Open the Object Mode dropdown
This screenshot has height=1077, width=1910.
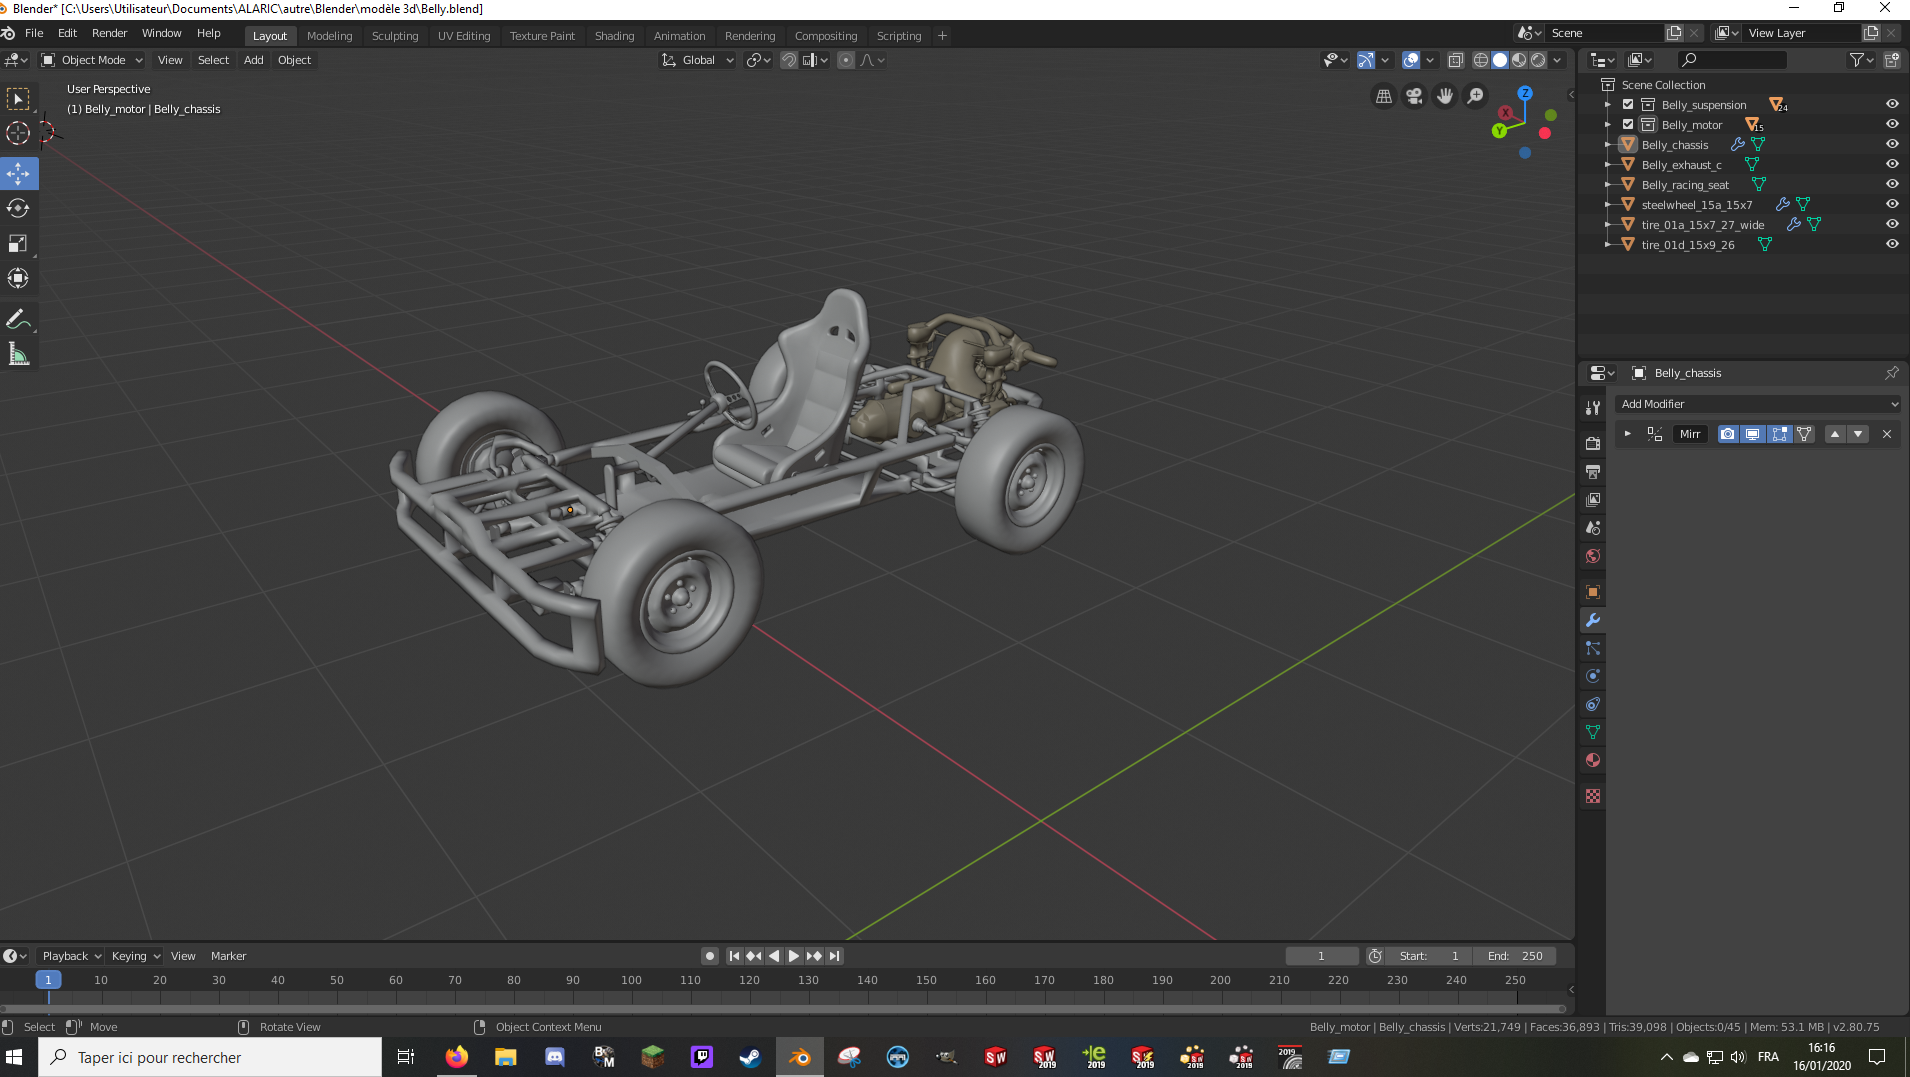(93, 60)
